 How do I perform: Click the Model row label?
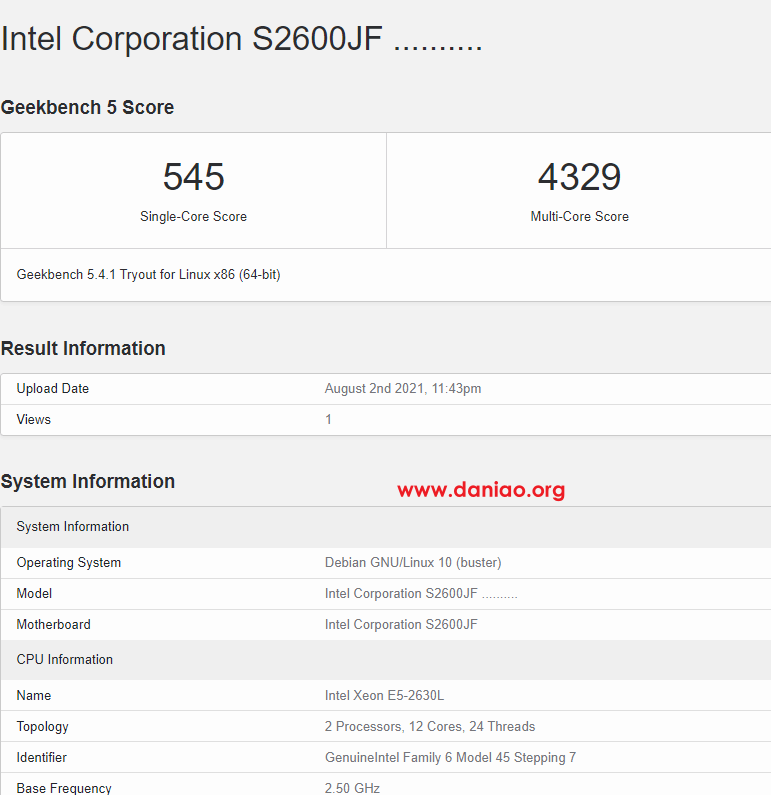tap(34, 594)
